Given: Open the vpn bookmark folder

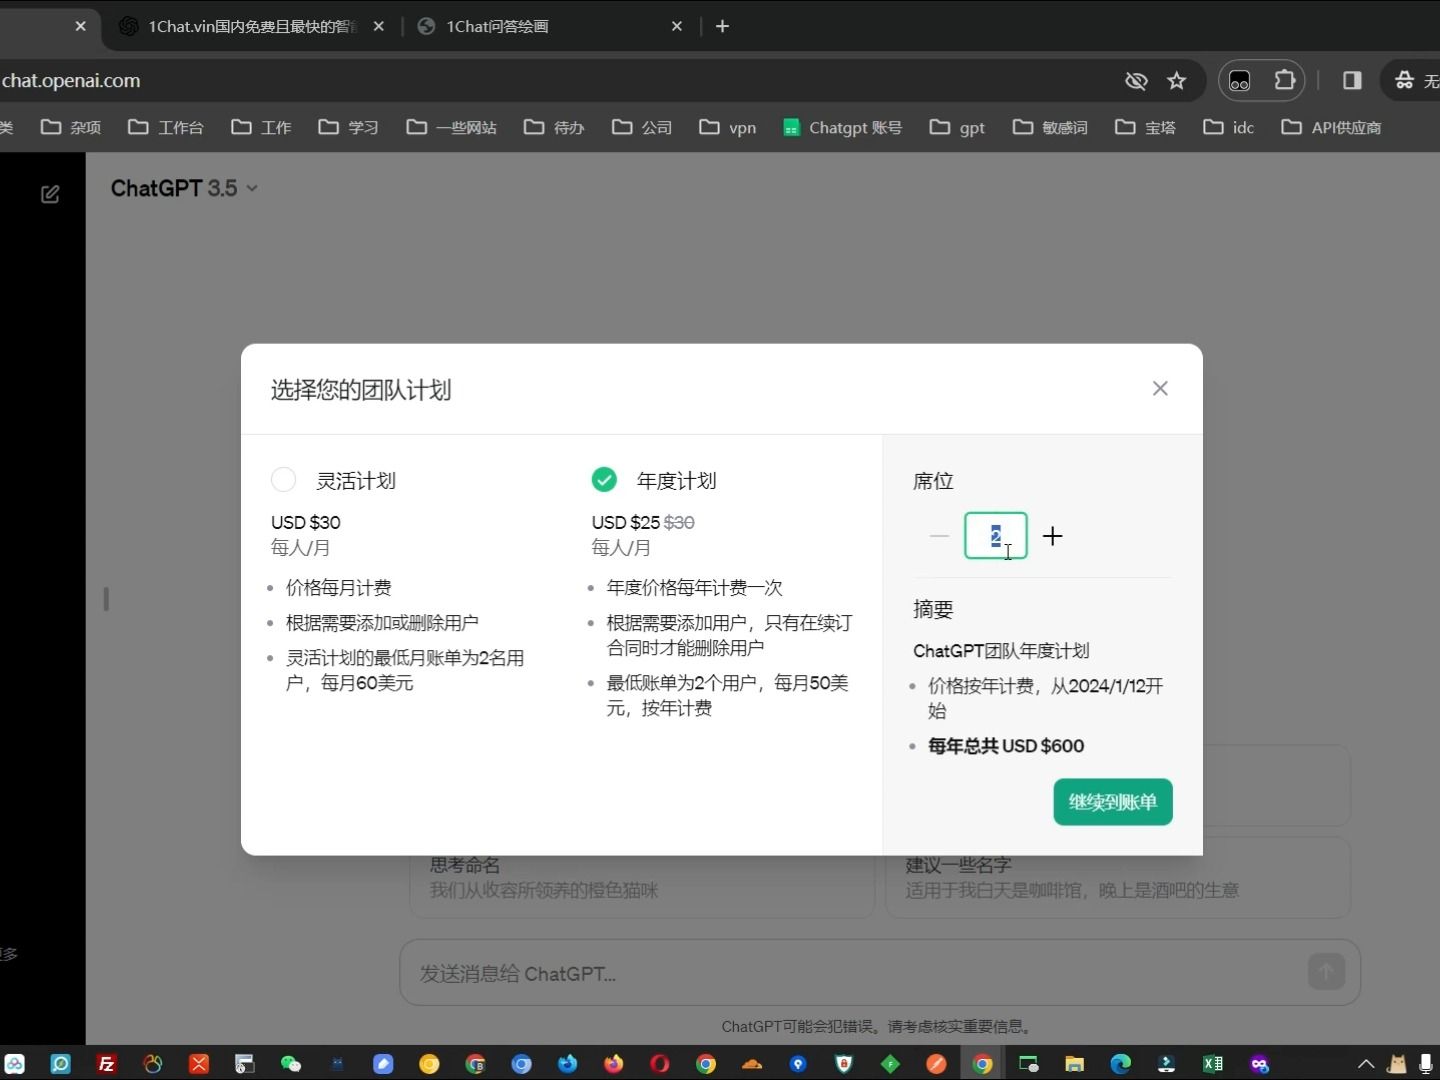Looking at the screenshot, I should pyautogui.click(x=728, y=127).
